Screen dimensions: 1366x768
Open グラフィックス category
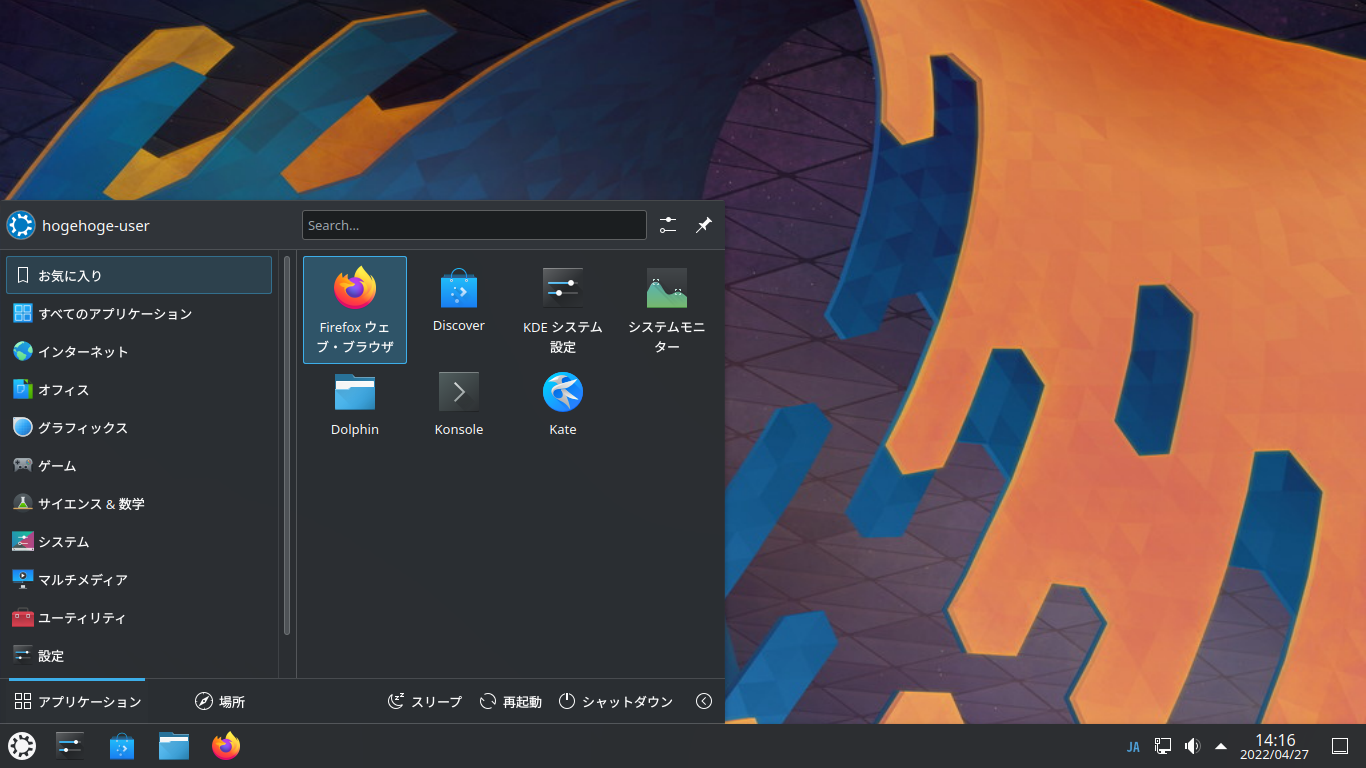tap(139, 427)
